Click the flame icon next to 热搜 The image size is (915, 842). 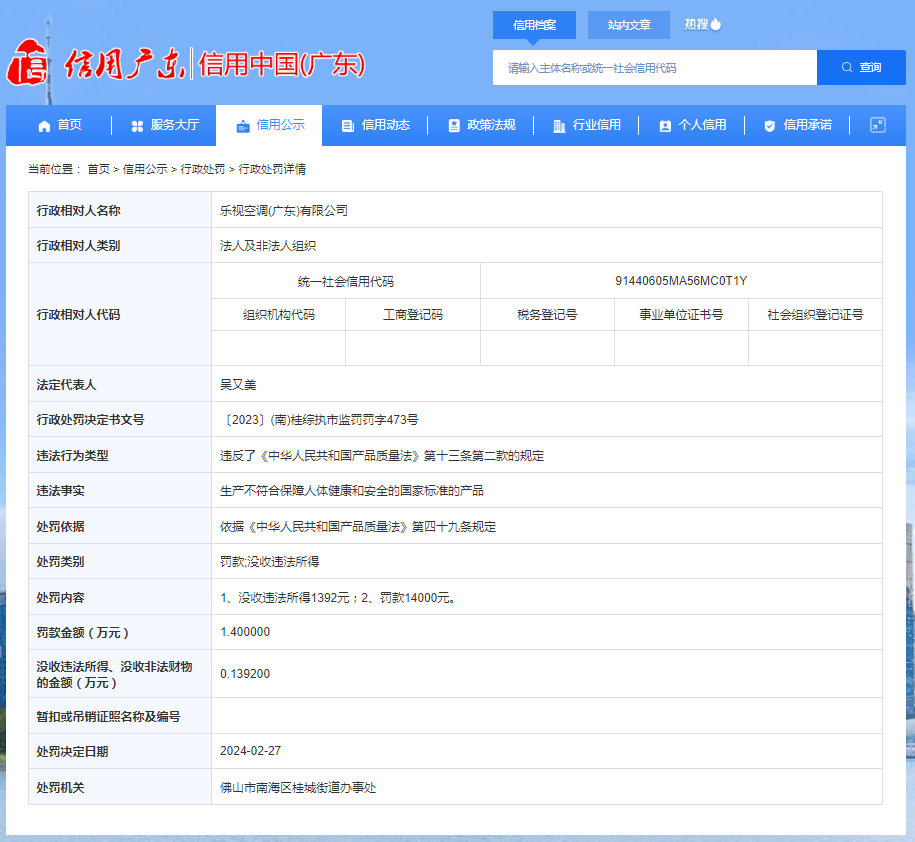click(716, 24)
